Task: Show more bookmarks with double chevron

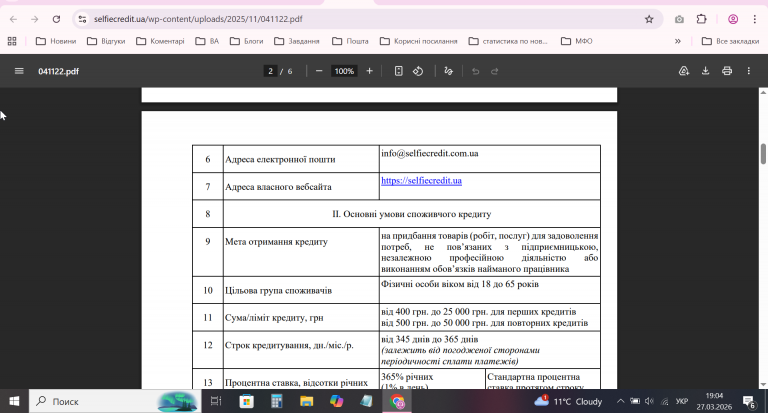Action: (678, 41)
